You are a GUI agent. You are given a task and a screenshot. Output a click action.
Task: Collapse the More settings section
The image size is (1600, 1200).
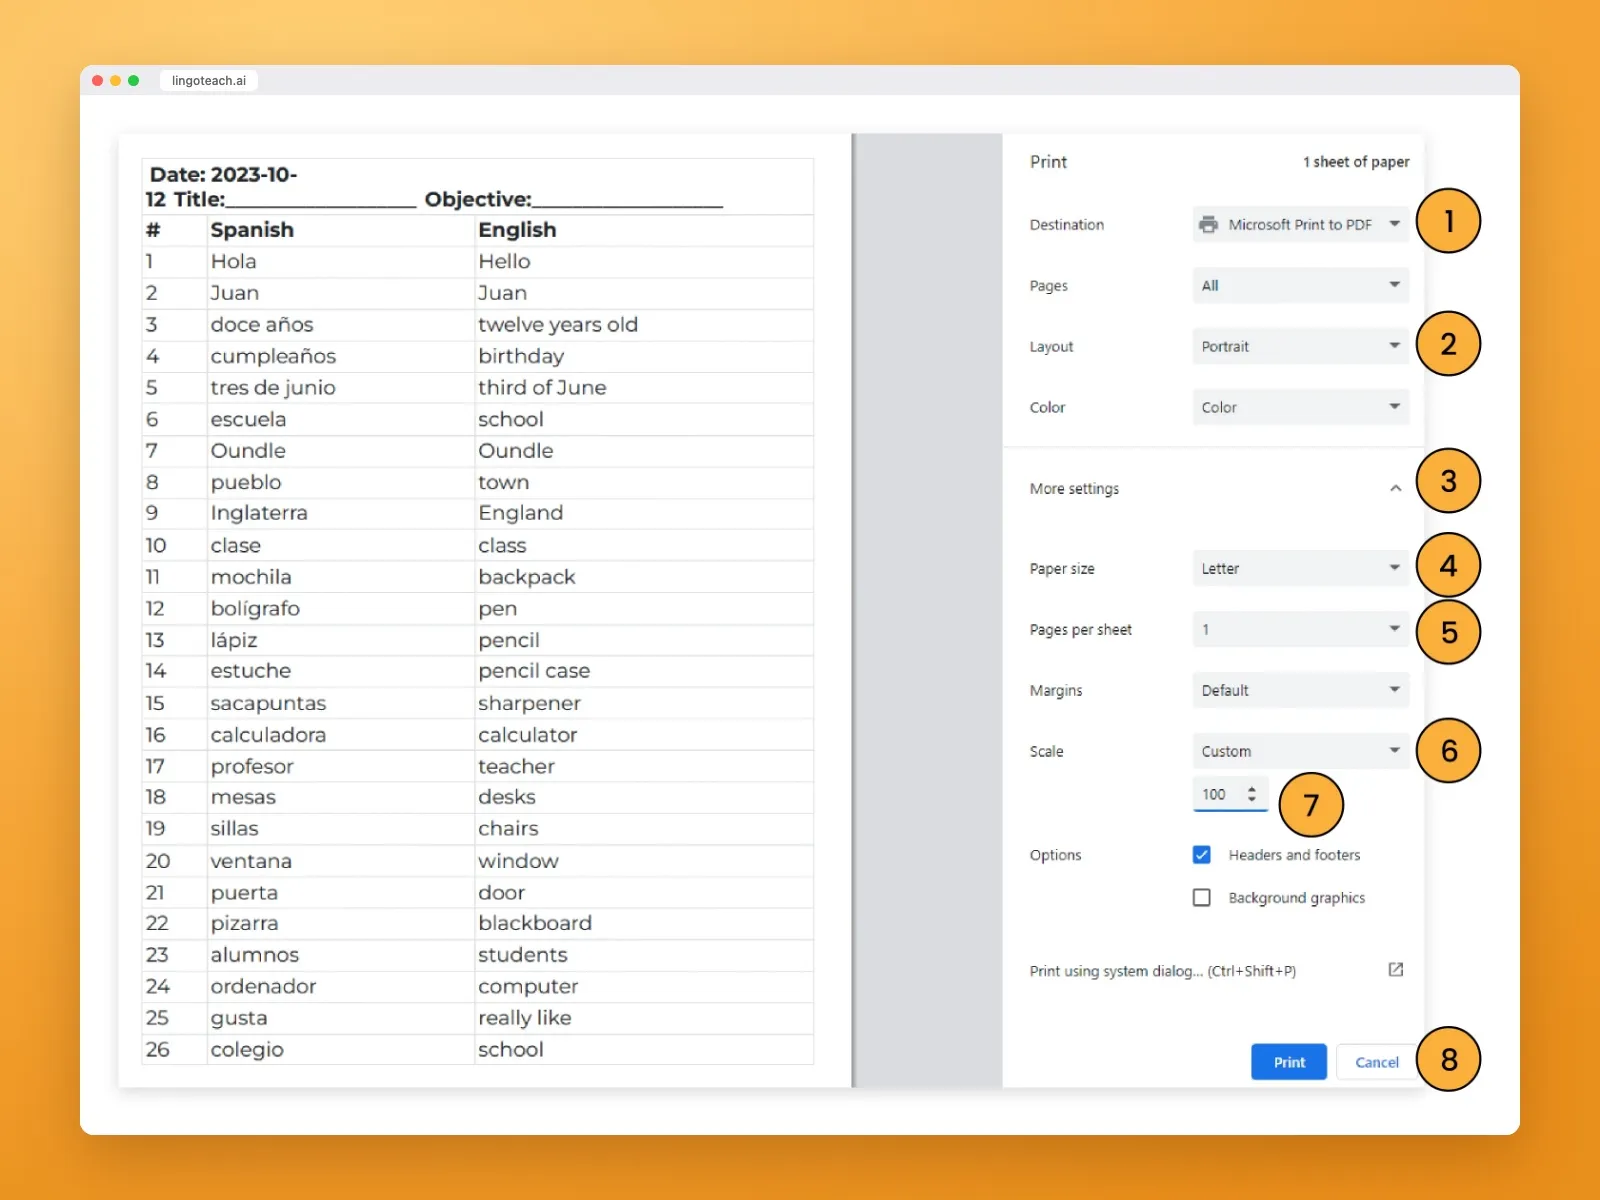1395,489
